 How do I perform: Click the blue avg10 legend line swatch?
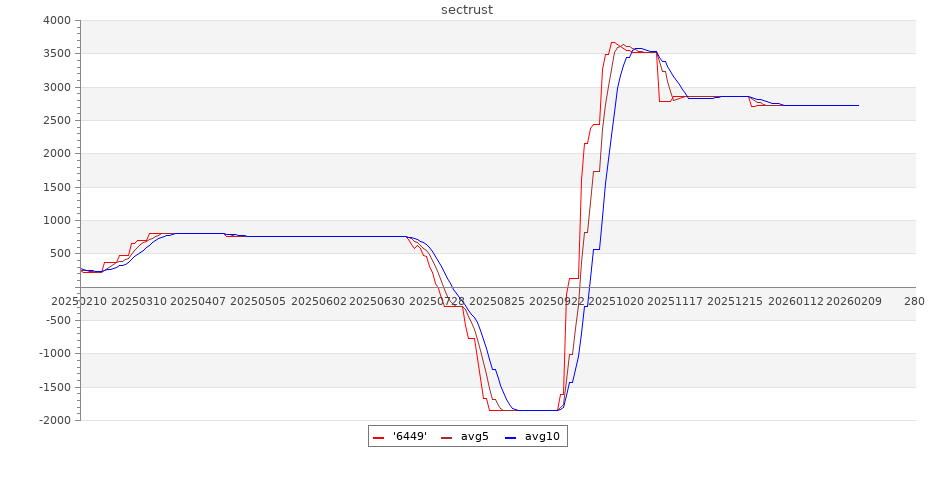click(510, 437)
